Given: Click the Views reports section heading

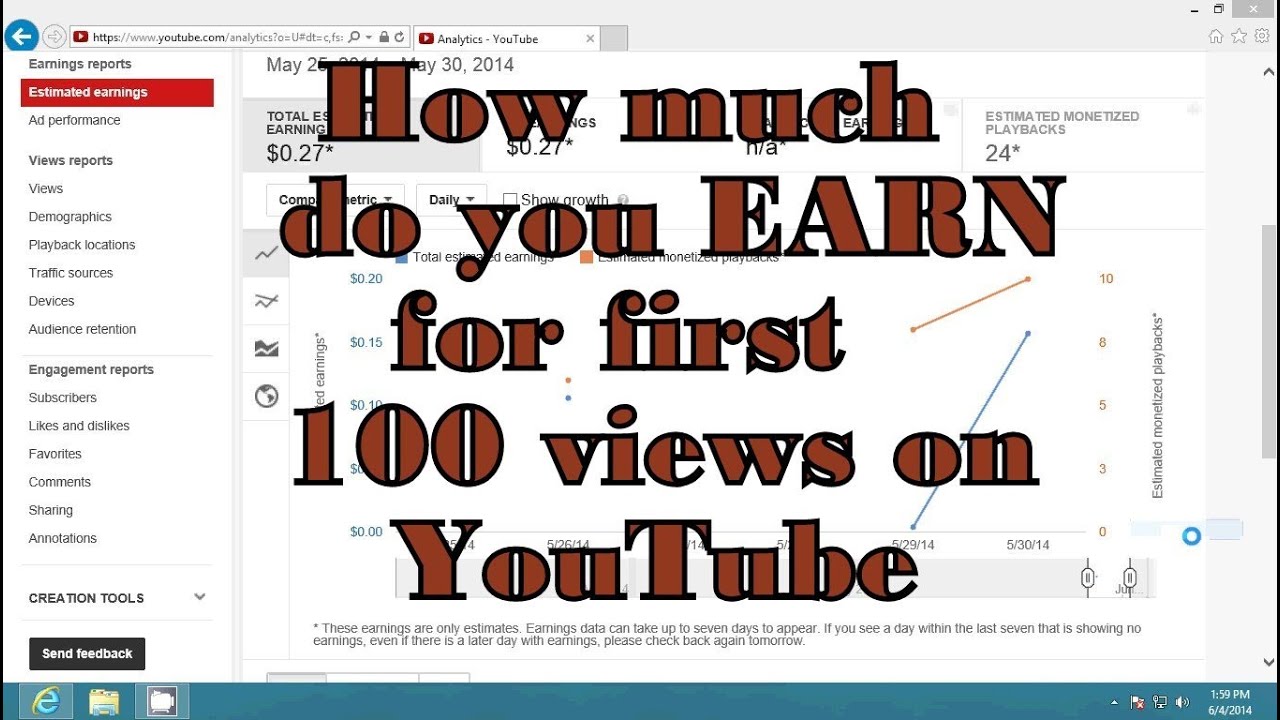Looking at the screenshot, I should click(x=71, y=160).
